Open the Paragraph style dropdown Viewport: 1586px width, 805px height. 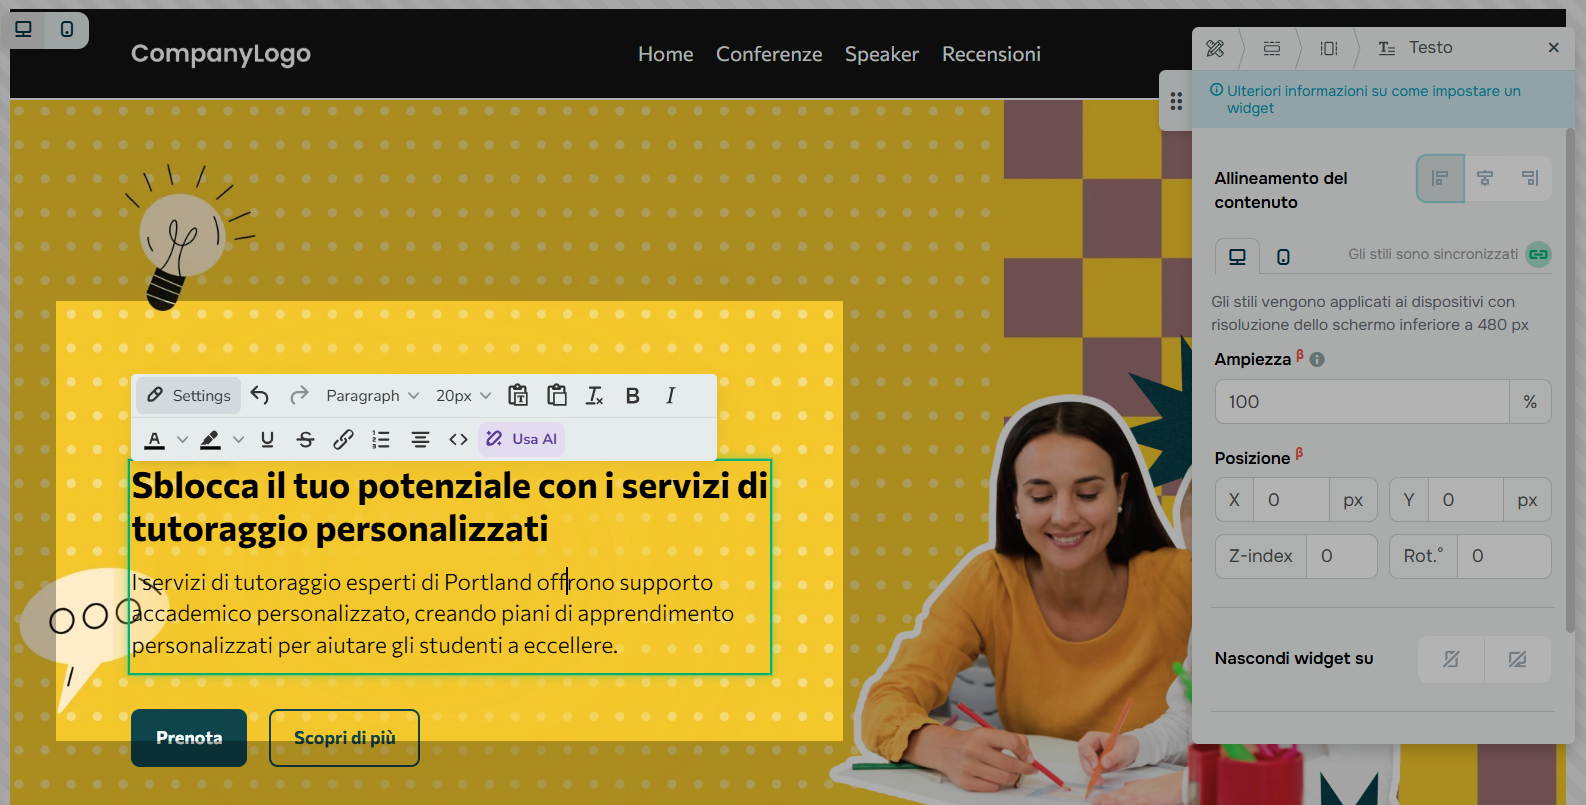tap(372, 396)
